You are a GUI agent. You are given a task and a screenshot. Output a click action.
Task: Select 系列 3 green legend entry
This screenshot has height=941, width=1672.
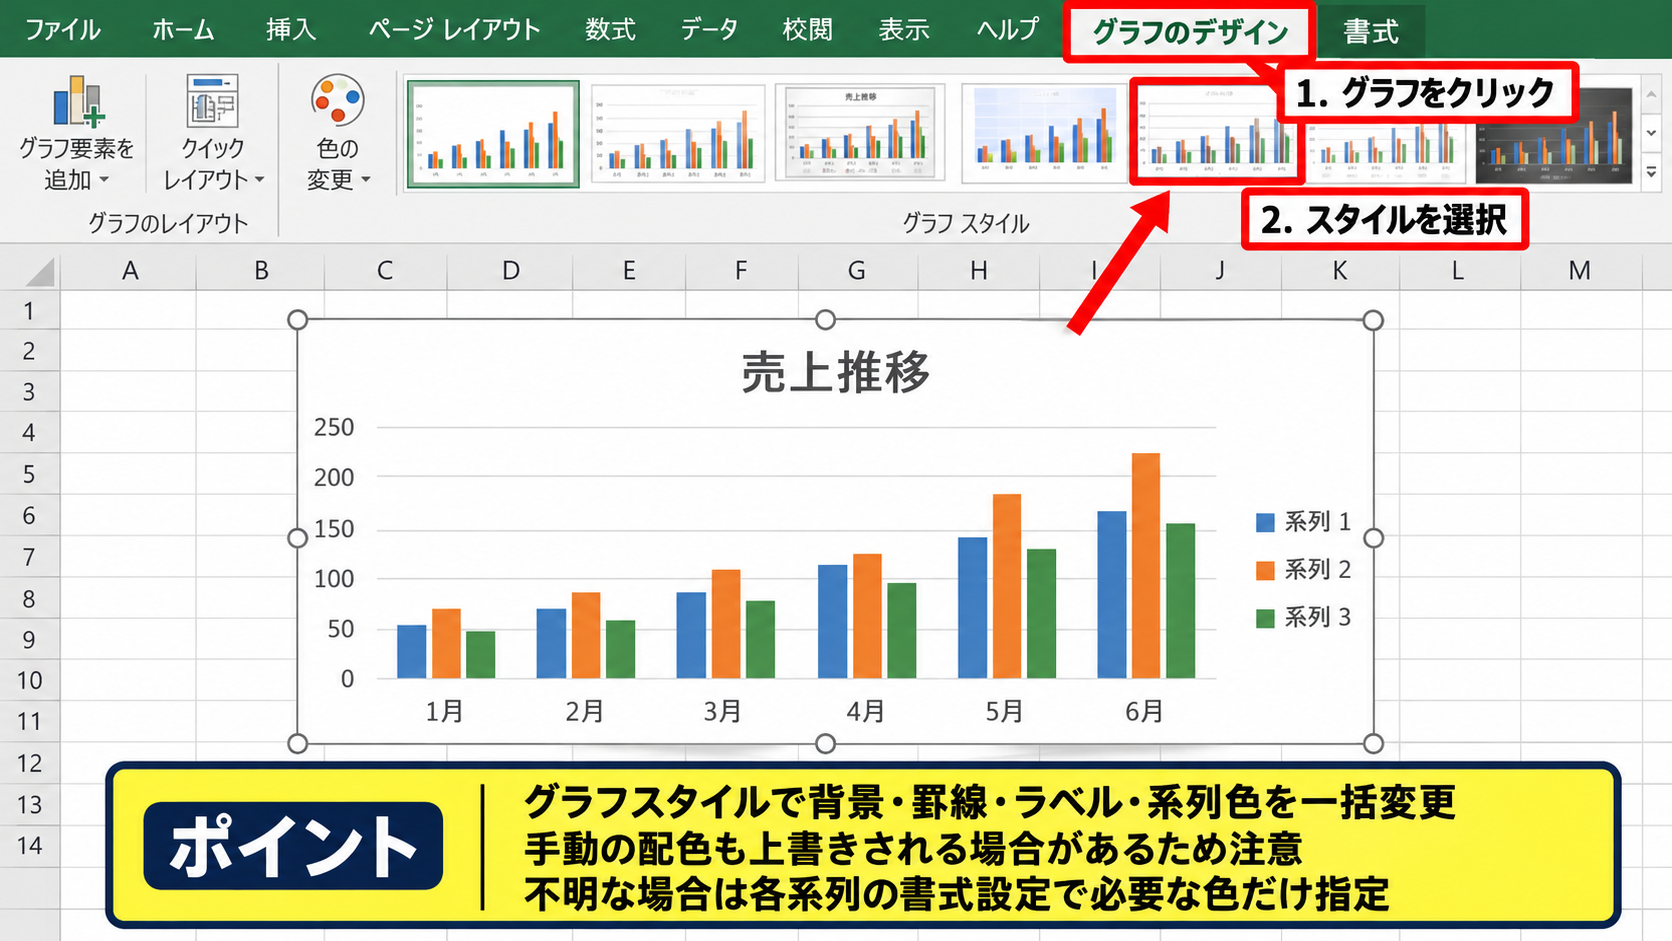[x=1303, y=618]
